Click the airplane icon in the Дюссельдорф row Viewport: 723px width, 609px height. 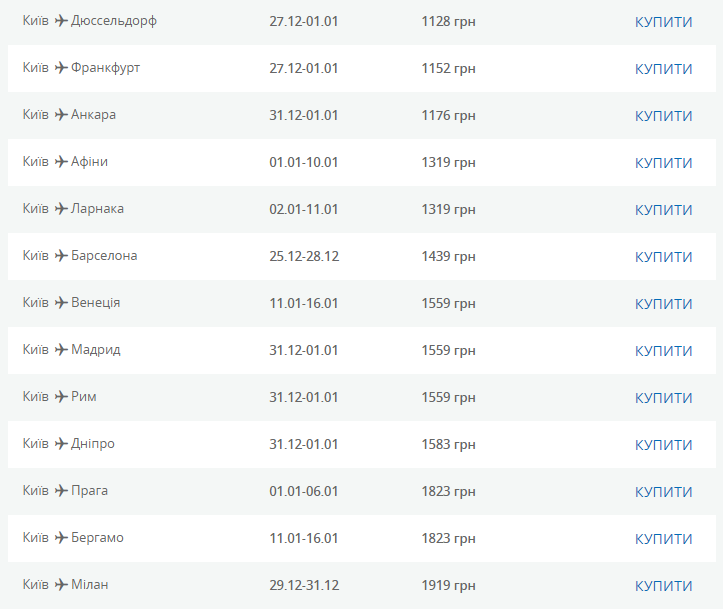pyautogui.click(x=60, y=21)
